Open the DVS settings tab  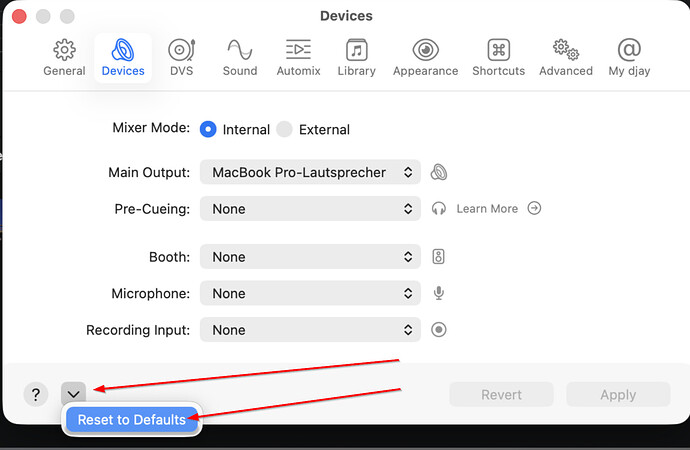181,58
